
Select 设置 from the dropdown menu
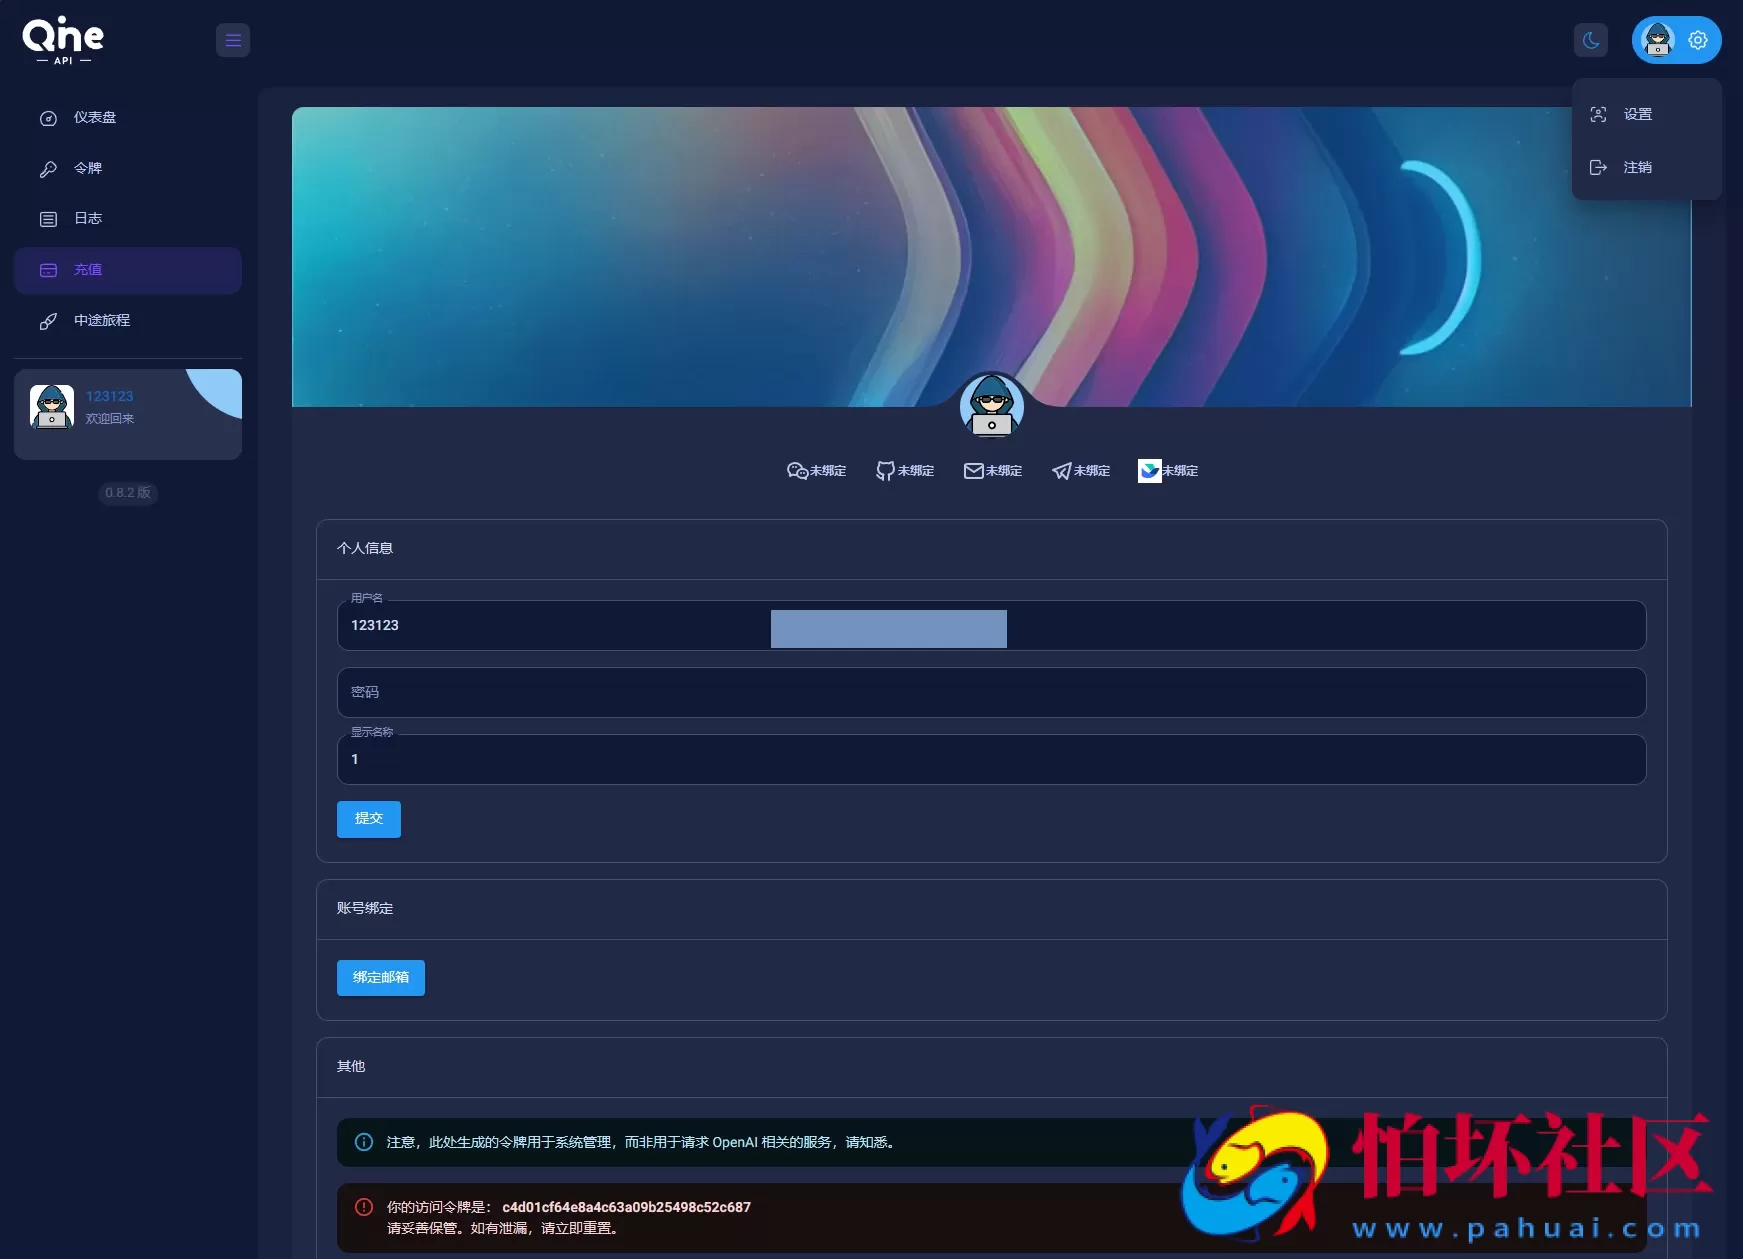pos(1637,115)
